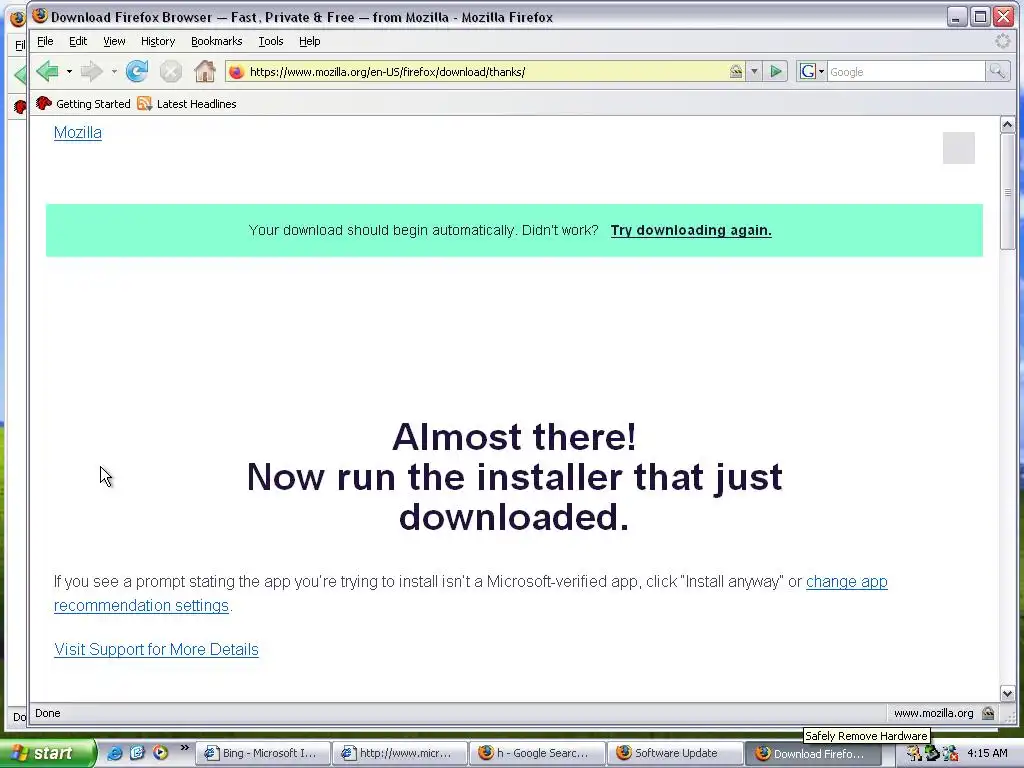Click the tray icon next to the clock

(951, 754)
